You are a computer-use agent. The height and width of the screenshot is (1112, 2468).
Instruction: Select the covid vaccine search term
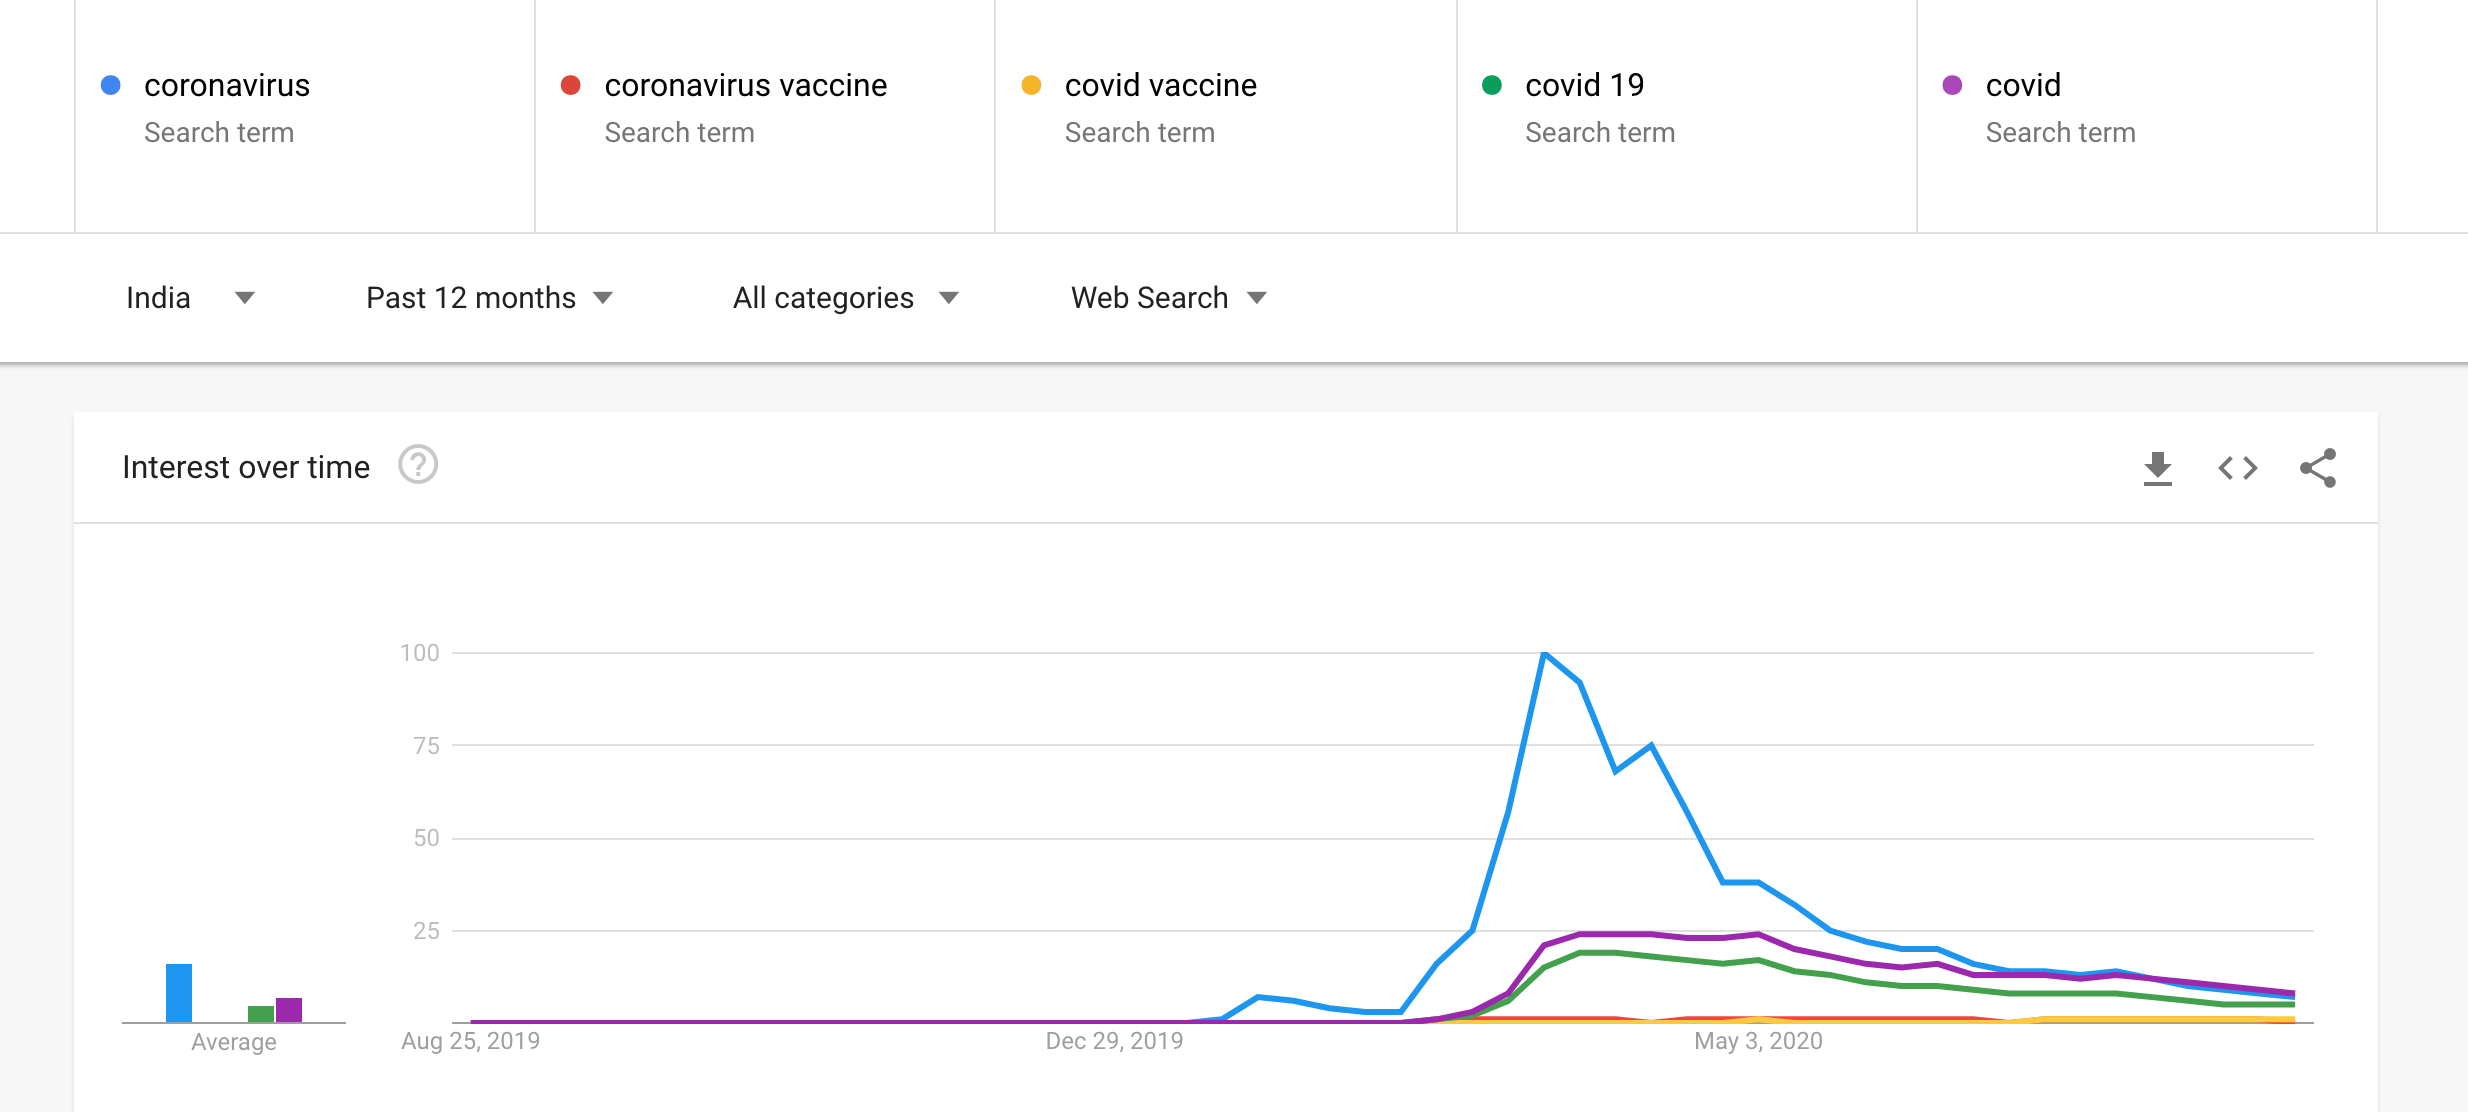pos(1160,86)
